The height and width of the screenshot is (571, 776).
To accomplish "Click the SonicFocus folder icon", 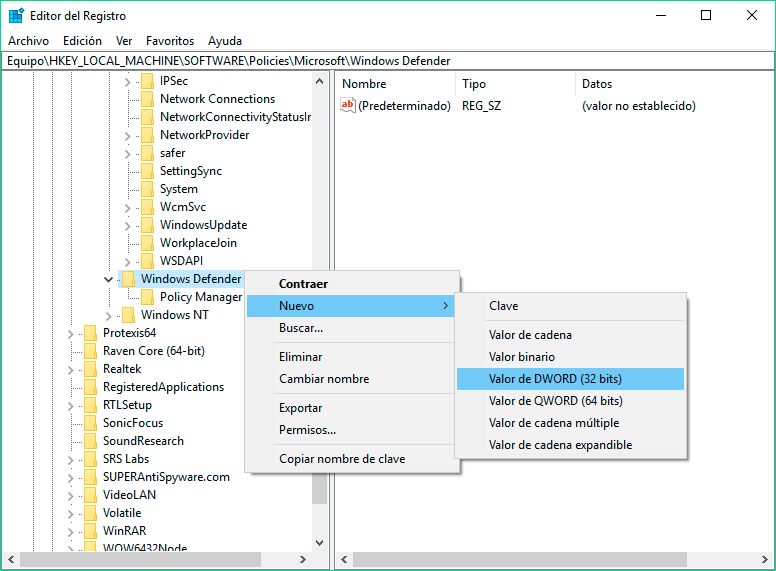I will pyautogui.click(x=91, y=423).
